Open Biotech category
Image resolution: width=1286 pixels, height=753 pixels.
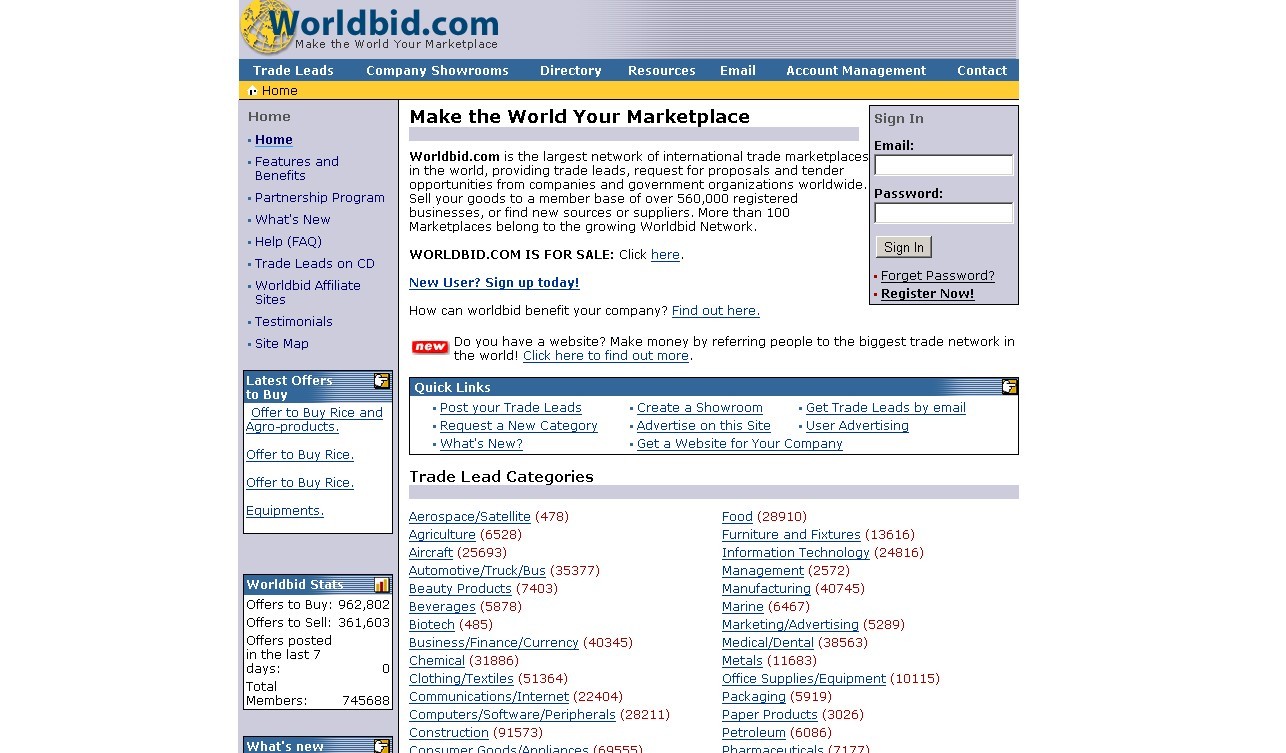point(432,625)
